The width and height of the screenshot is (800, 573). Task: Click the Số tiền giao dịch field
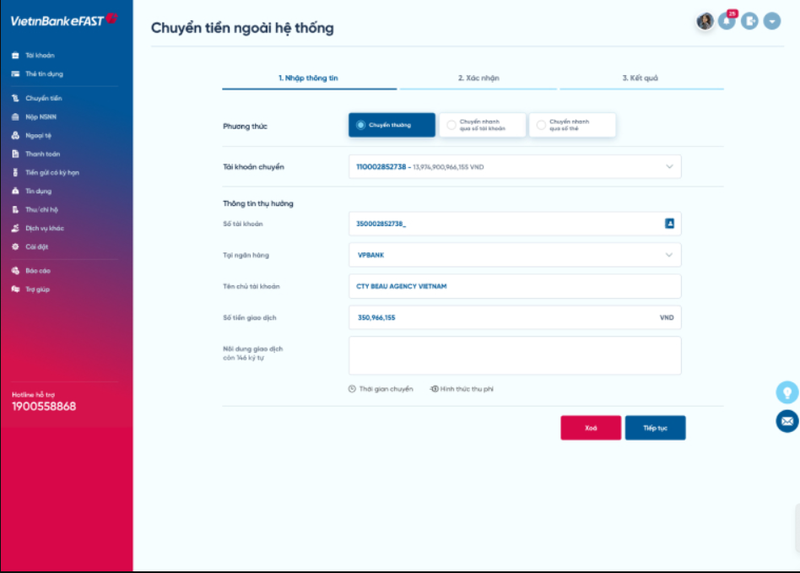515,317
